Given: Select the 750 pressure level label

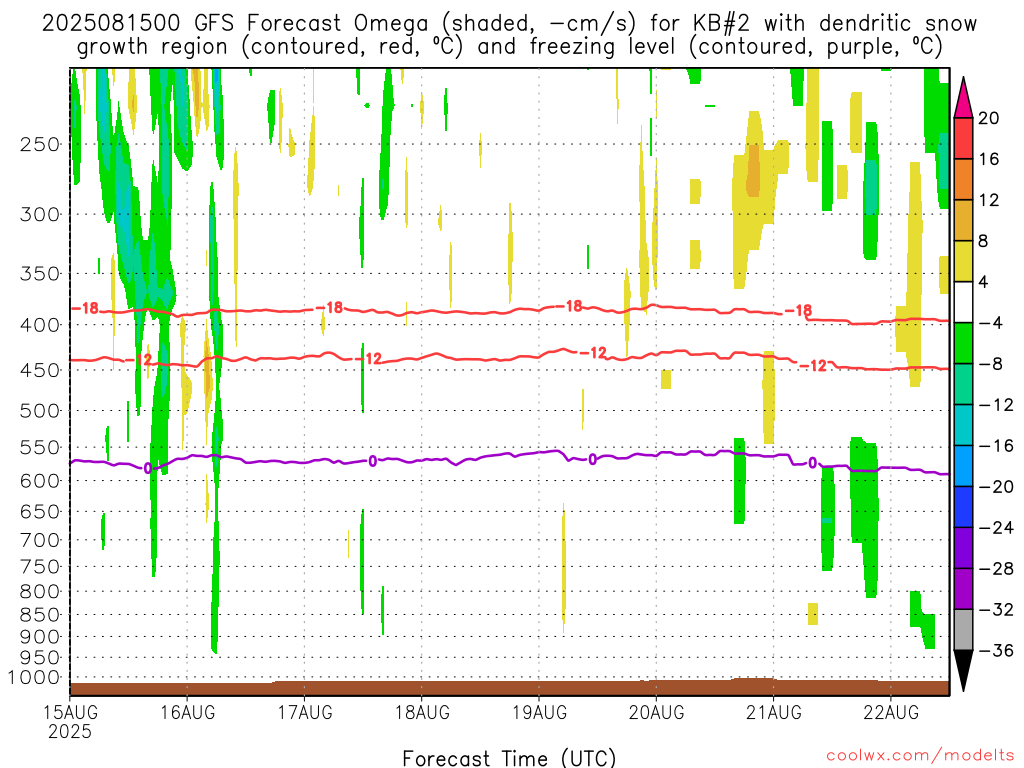Looking at the screenshot, I should [x=40, y=567].
